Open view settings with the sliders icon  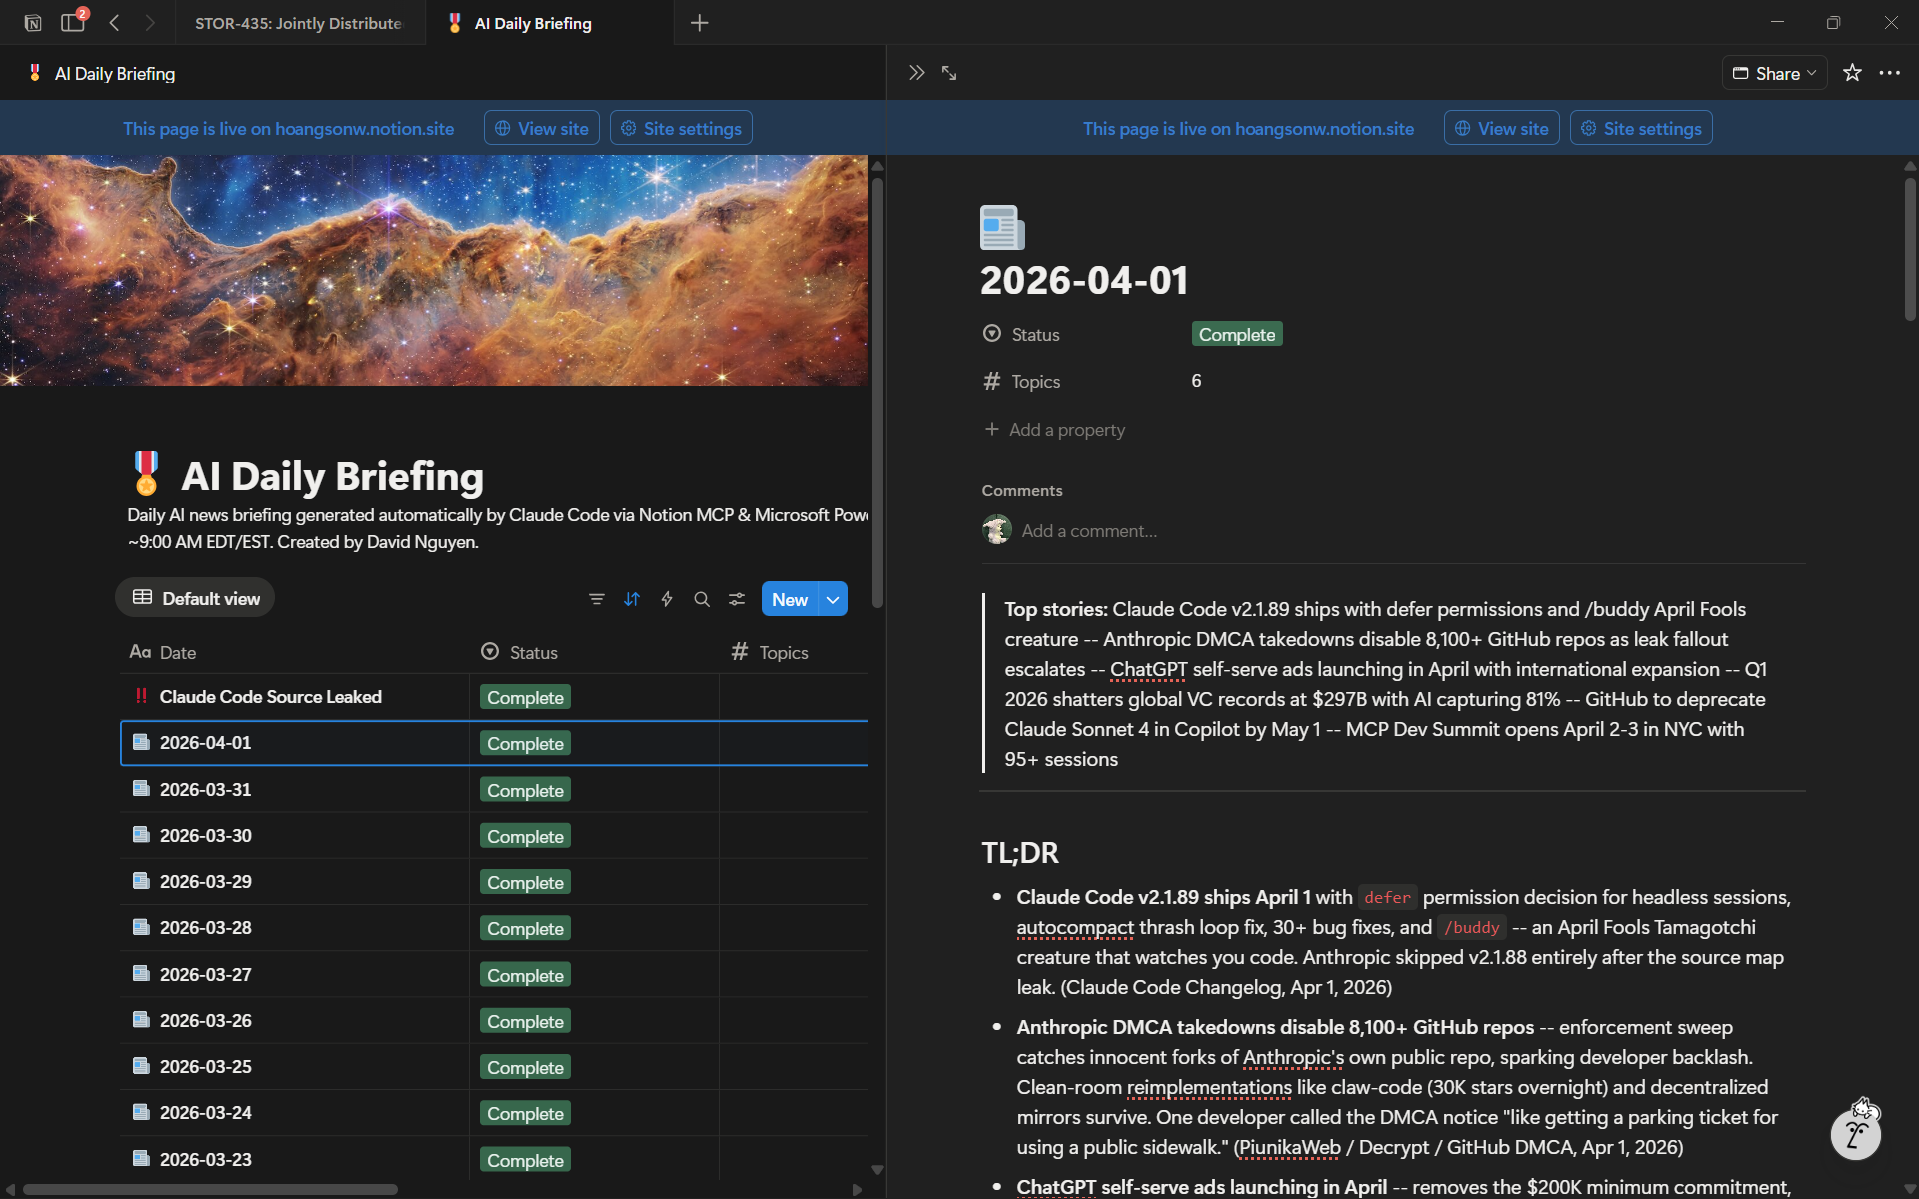737,598
